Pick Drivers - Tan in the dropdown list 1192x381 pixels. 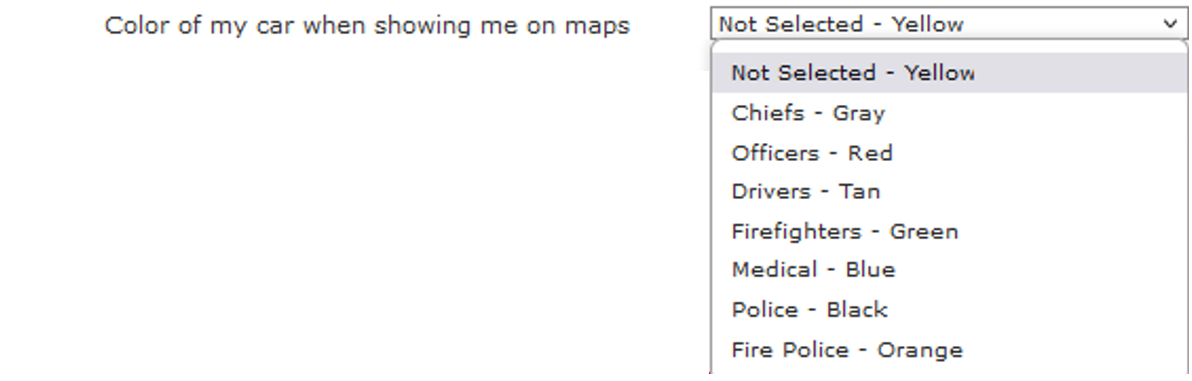[949, 192]
